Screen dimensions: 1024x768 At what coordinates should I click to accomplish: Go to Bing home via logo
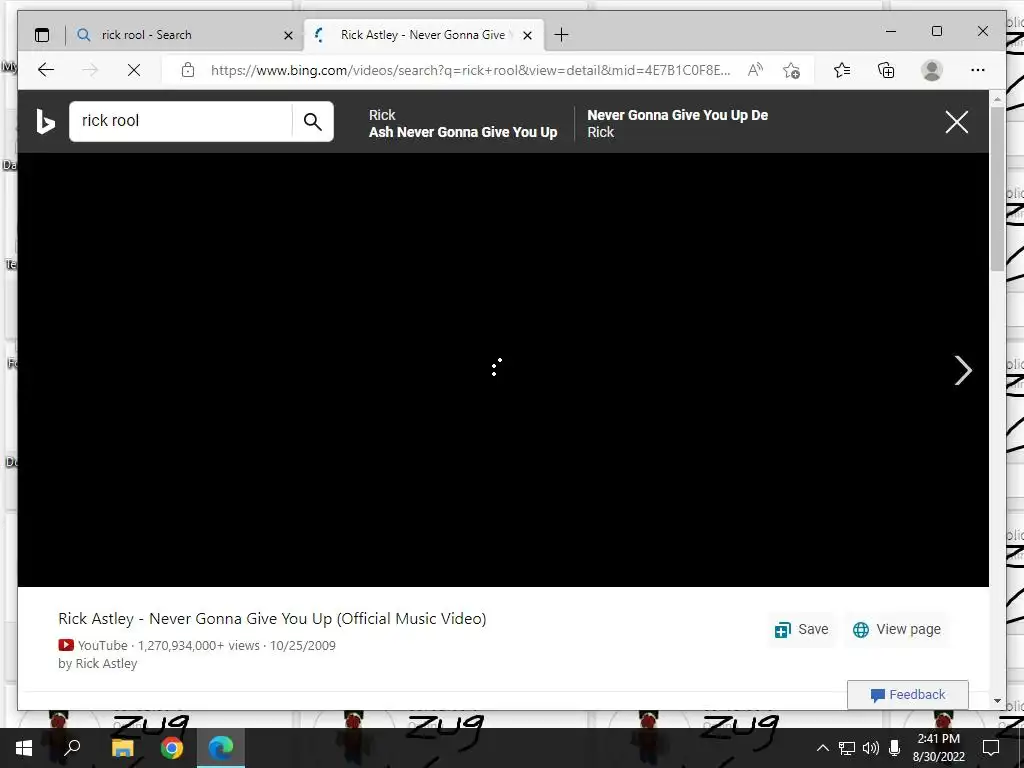[x=44, y=121]
